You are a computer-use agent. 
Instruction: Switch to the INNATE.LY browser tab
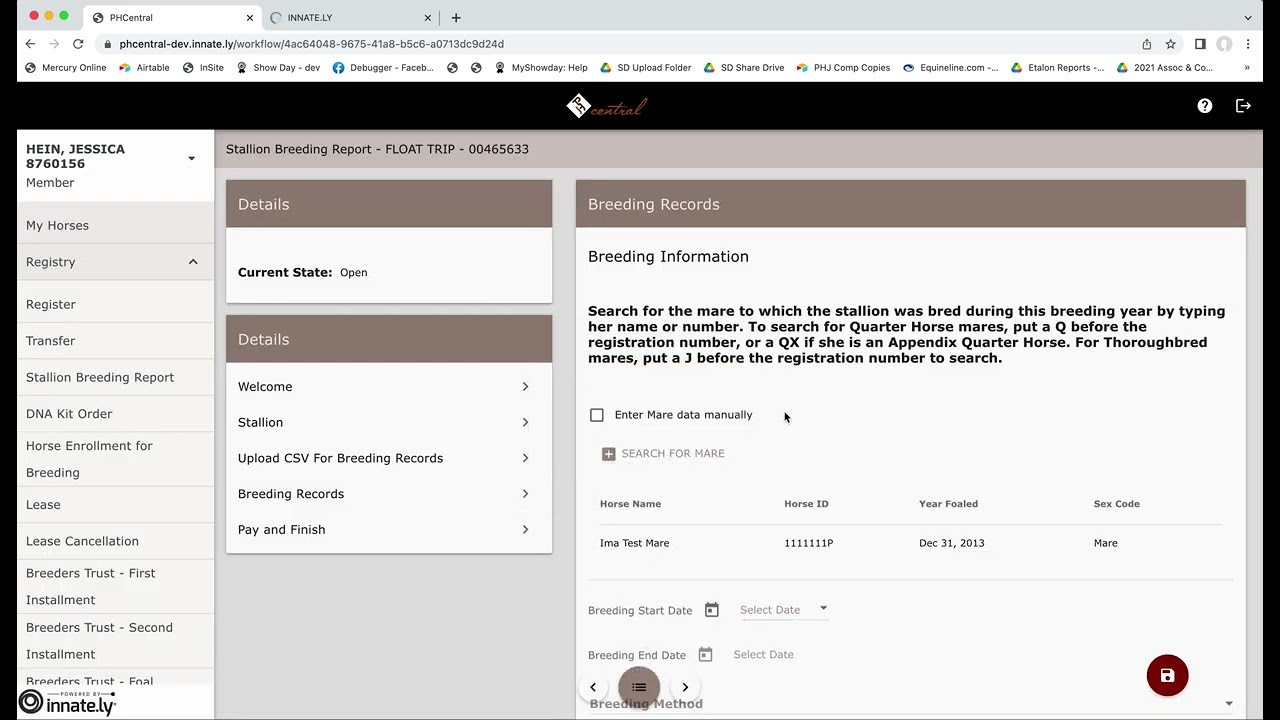tap(350, 18)
